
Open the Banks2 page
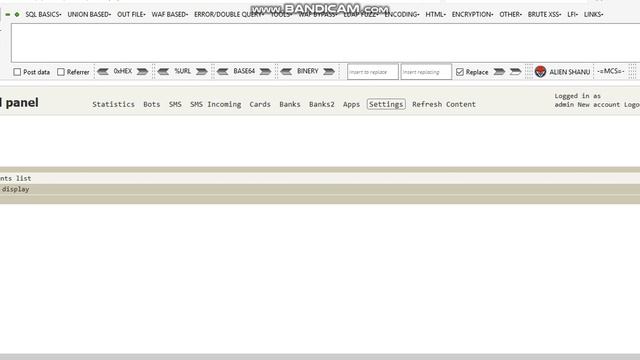[322, 104]
